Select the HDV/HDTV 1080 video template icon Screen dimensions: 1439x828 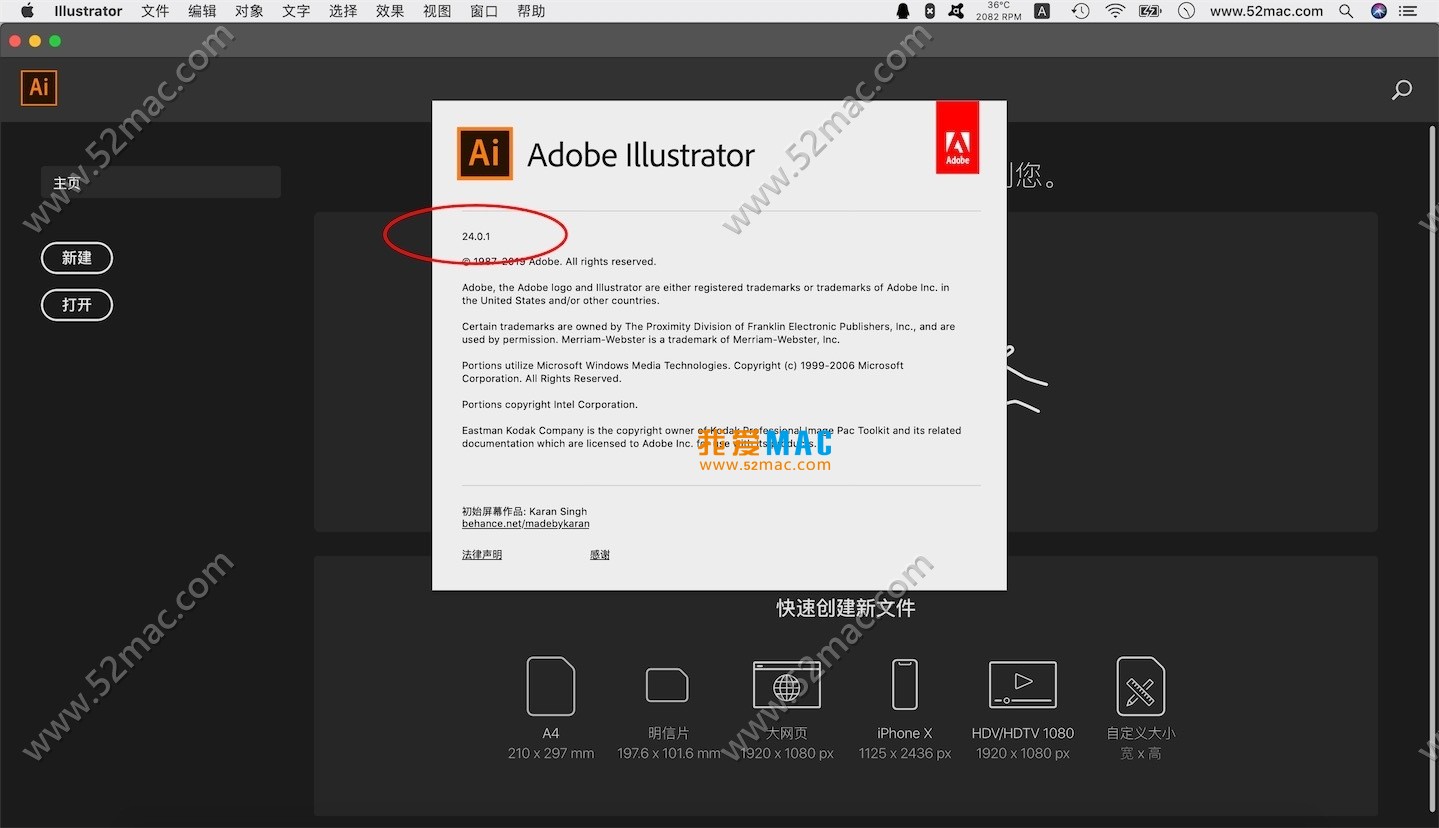coord(1021,685)
